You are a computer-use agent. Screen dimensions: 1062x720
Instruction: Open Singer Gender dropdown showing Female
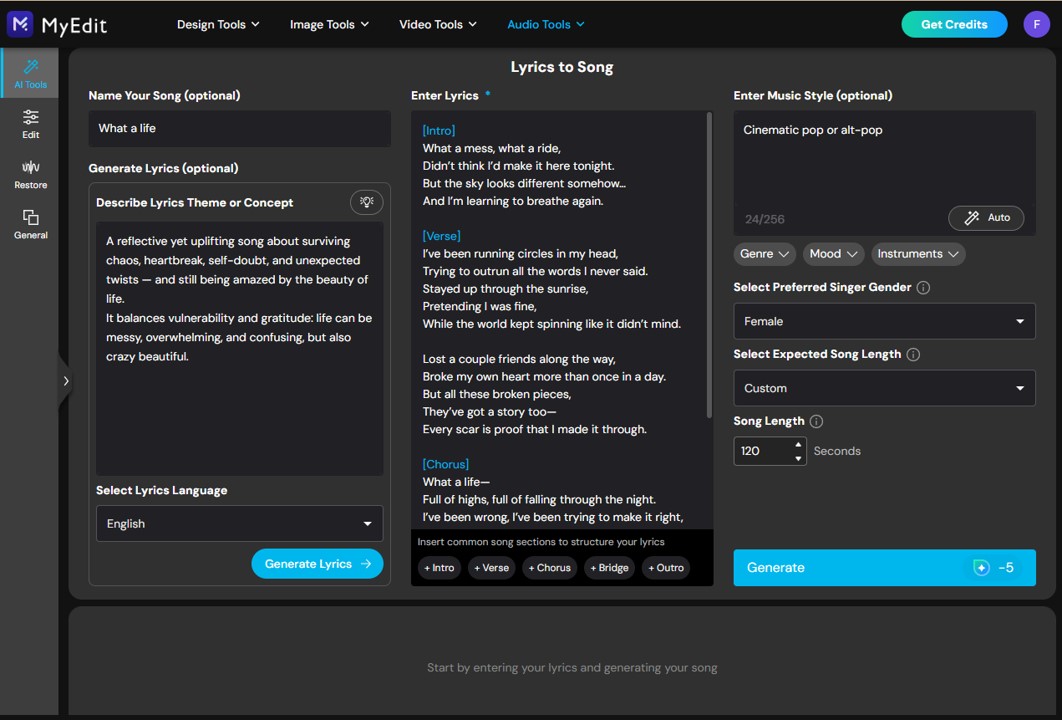click(884, 321)
